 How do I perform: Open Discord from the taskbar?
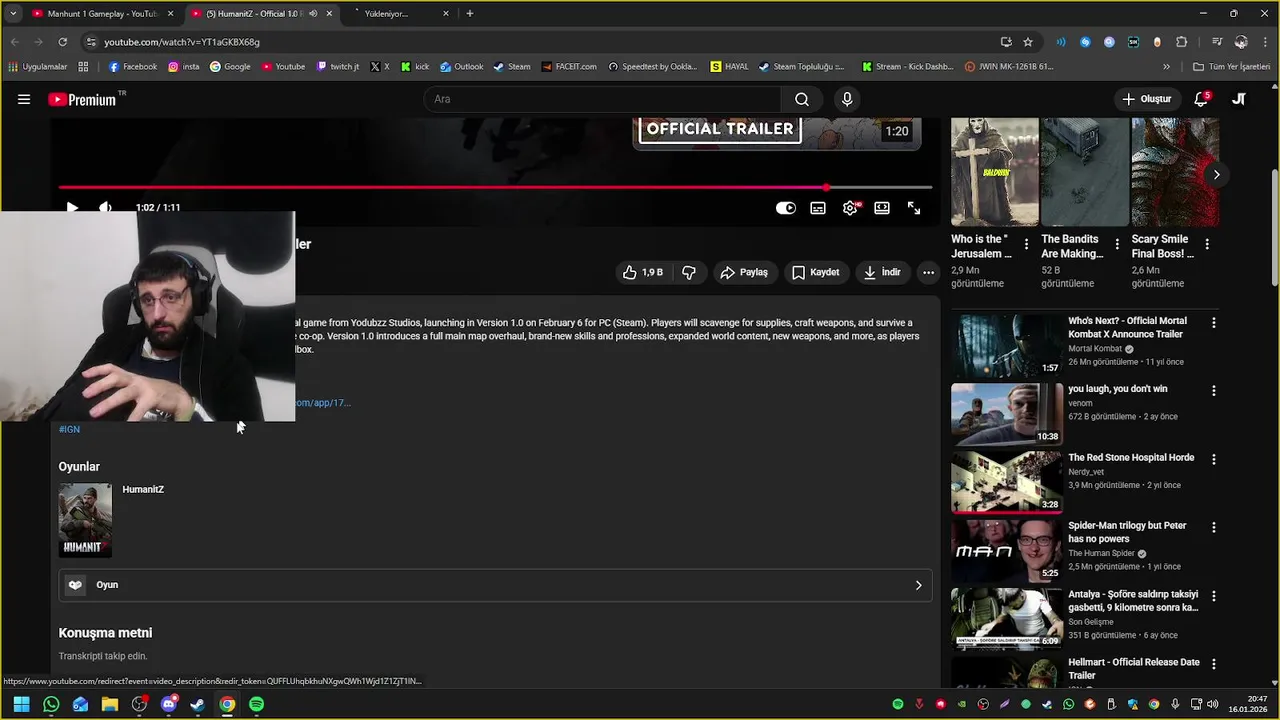tap(168, 704)
